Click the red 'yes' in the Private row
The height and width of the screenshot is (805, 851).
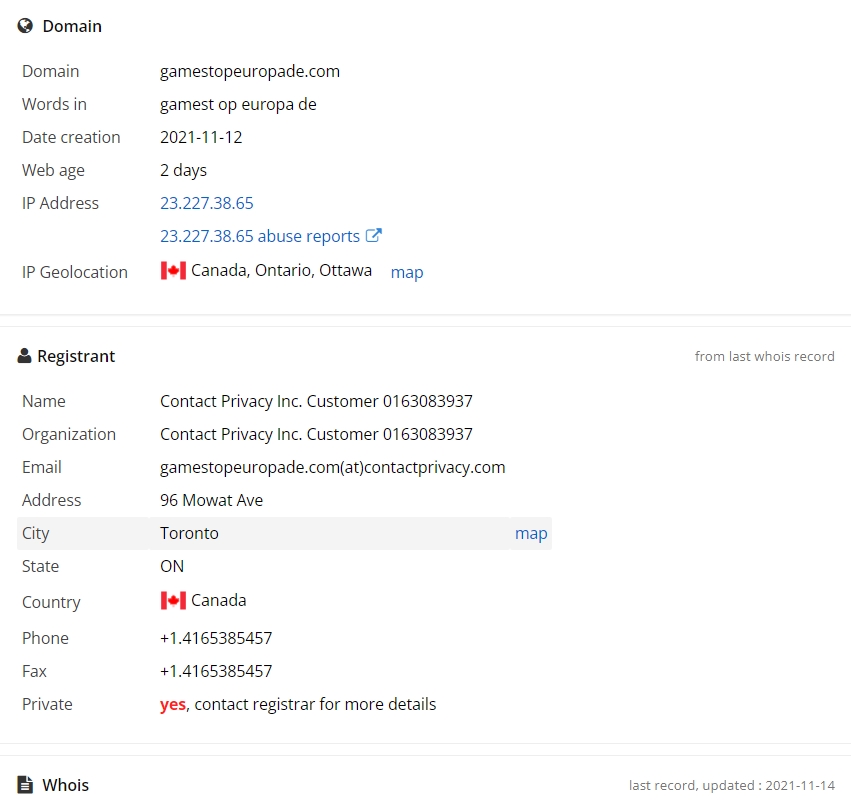172,704
